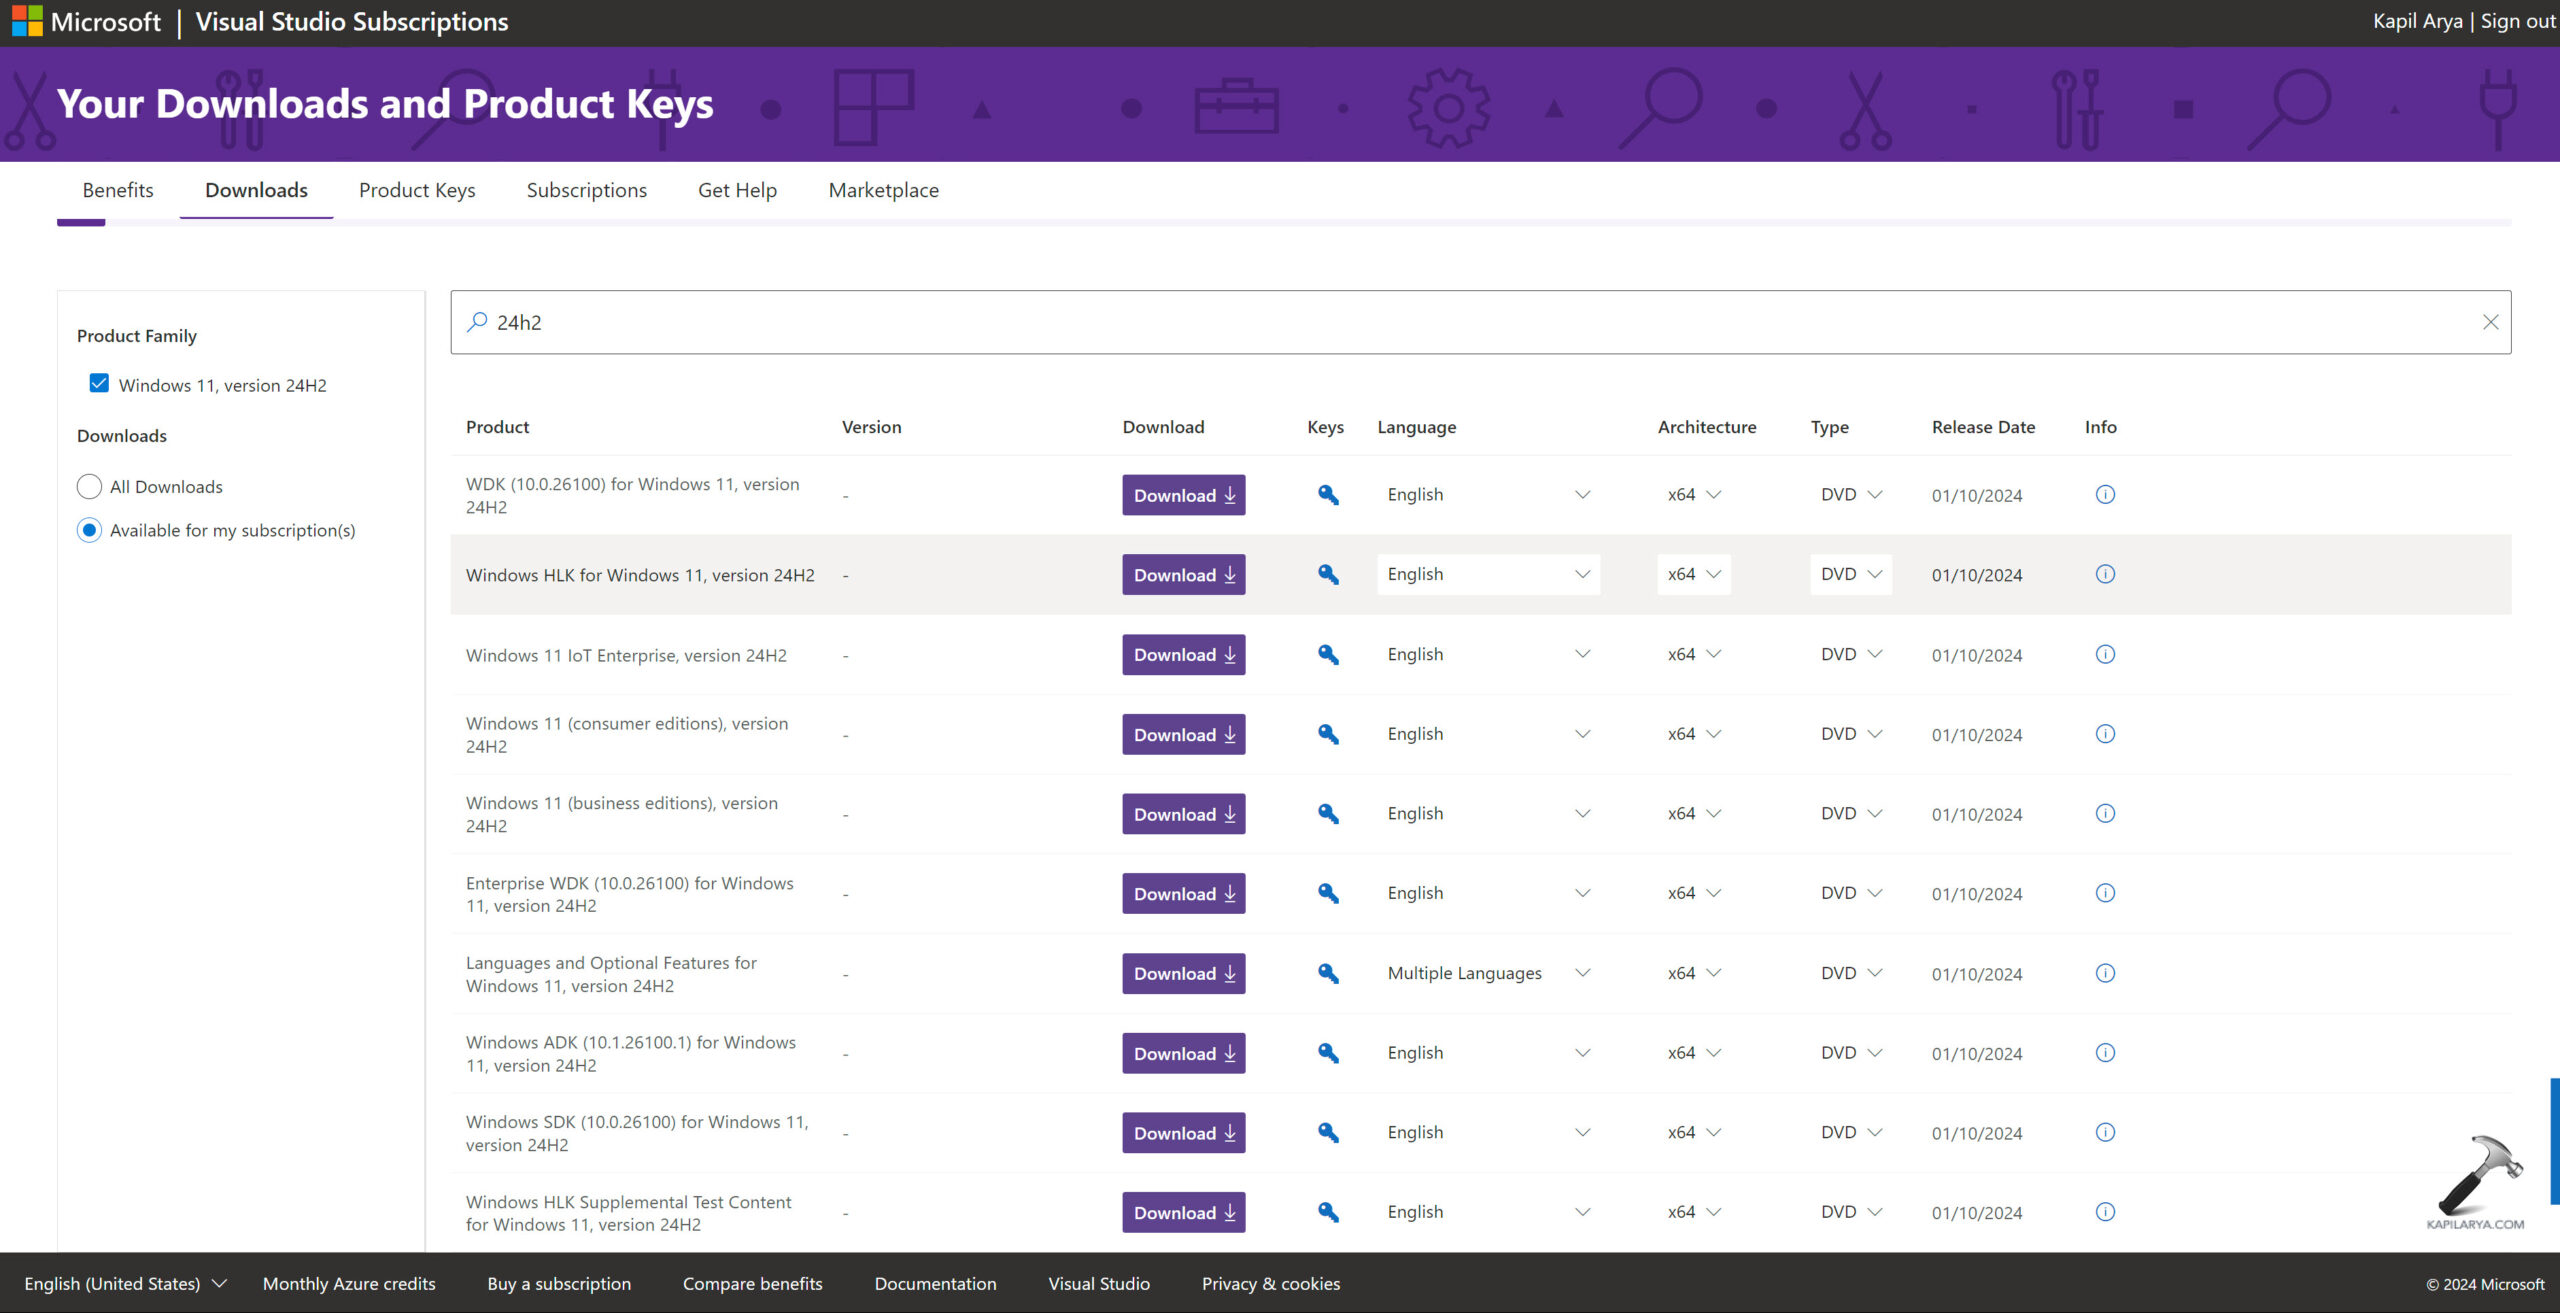Click key icon for Windows 11 IoT Enterprise
The height and width of the screenshot is (1313, 2560).
(x=1327, y=655)
